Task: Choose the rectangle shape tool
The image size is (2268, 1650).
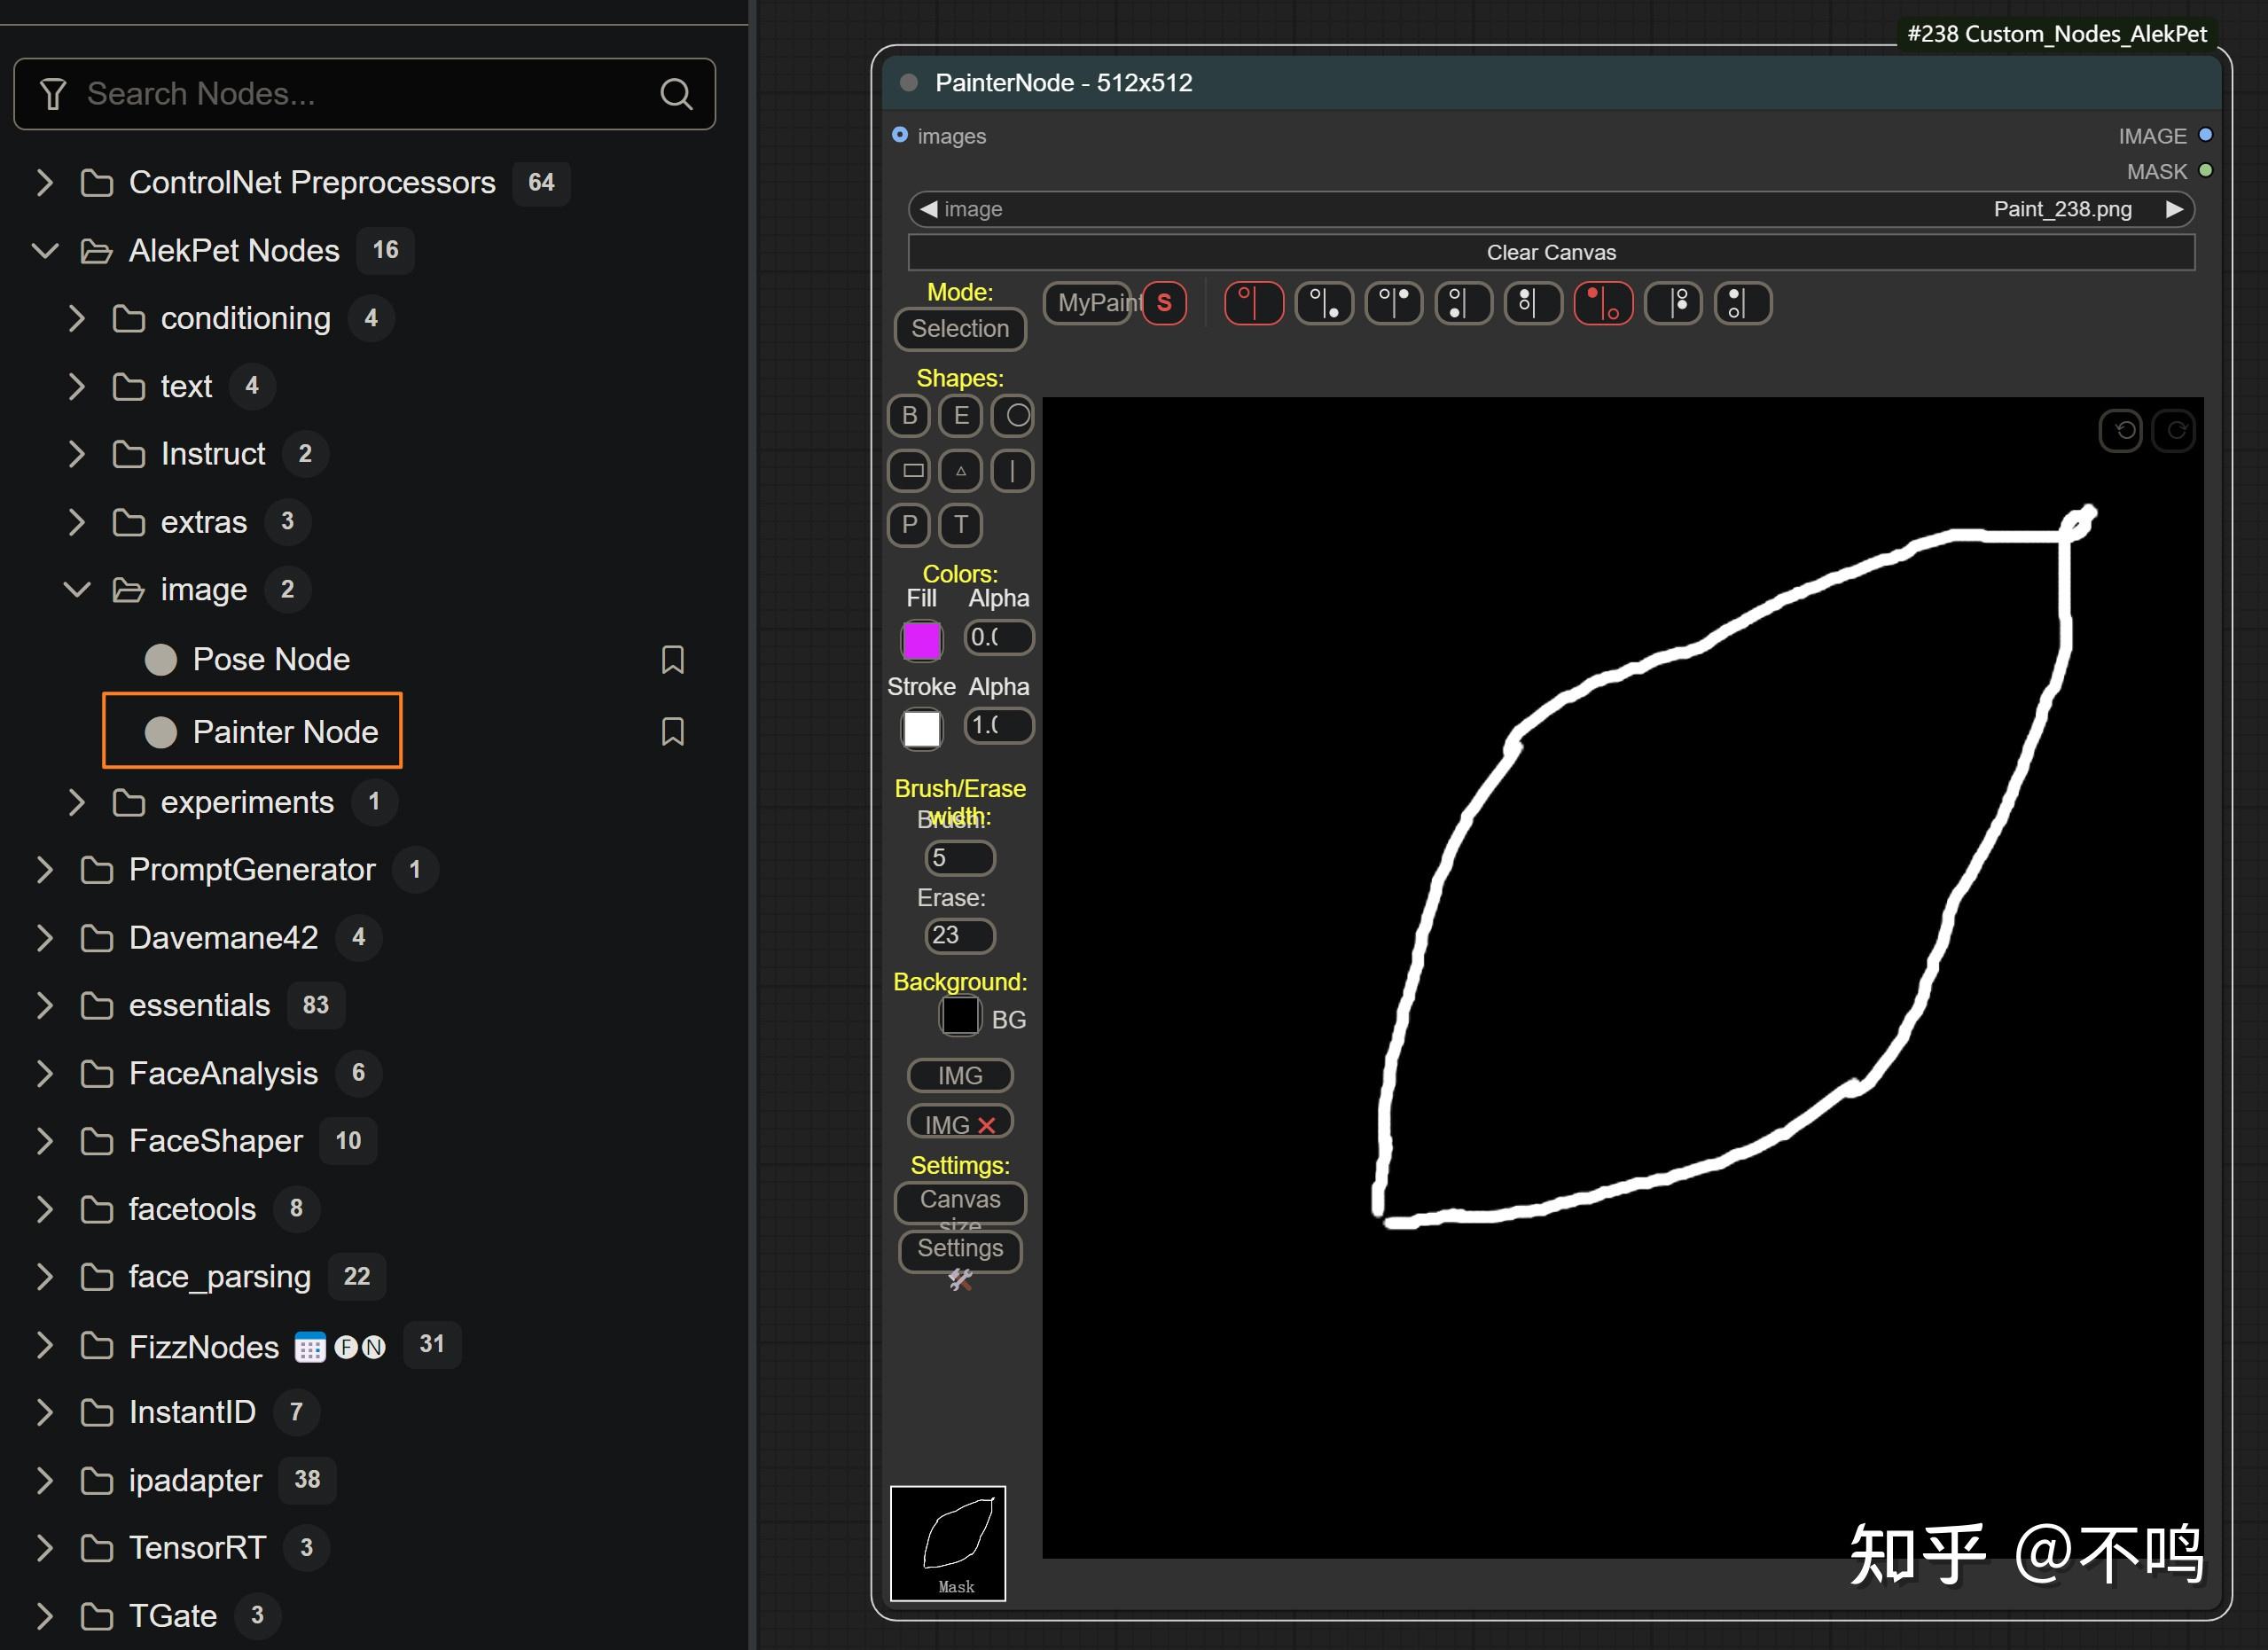Action: tap(908, 471)
